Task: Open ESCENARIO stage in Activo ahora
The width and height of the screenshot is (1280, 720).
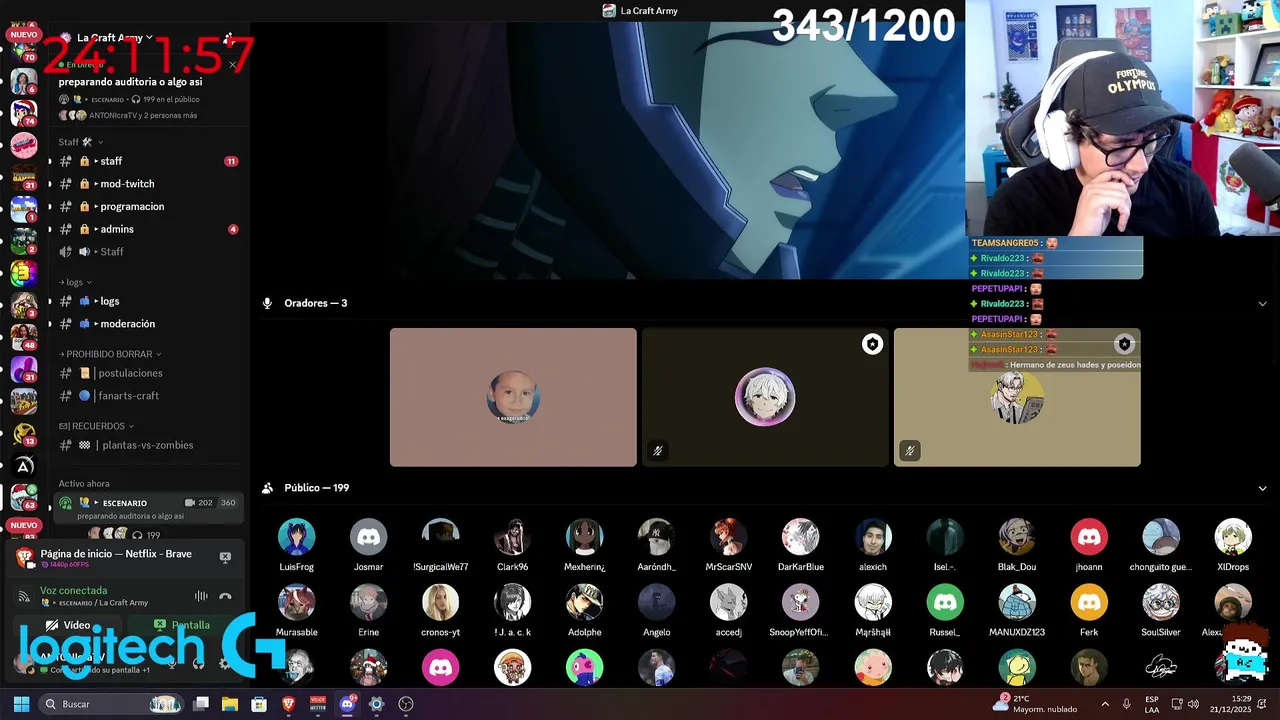Action: click(148, 509)
